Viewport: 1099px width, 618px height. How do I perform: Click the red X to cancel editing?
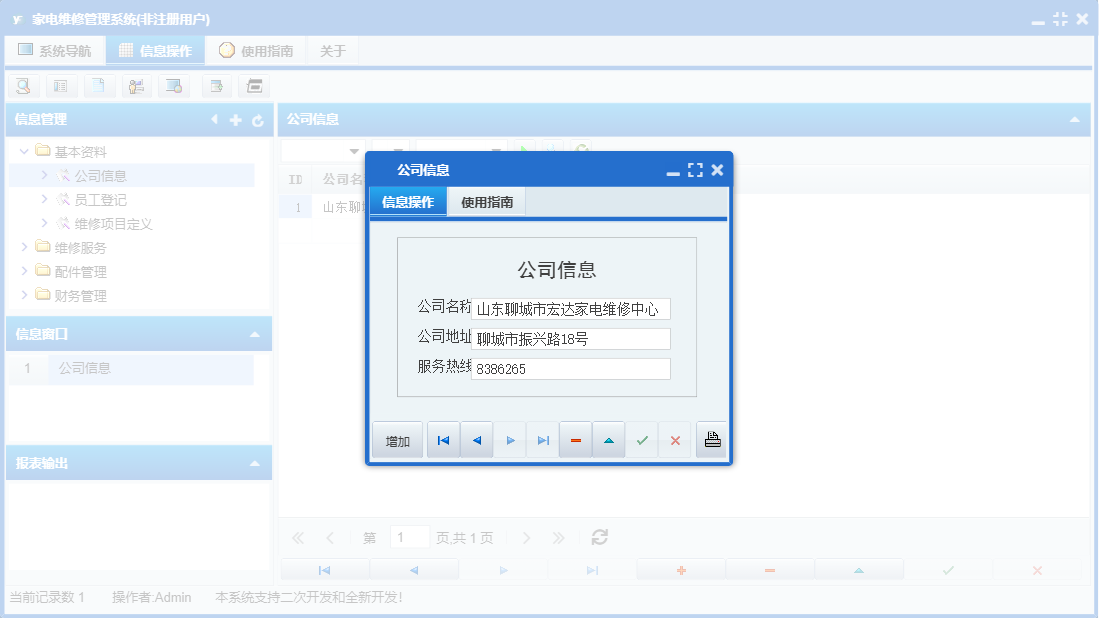coord(675,439)
